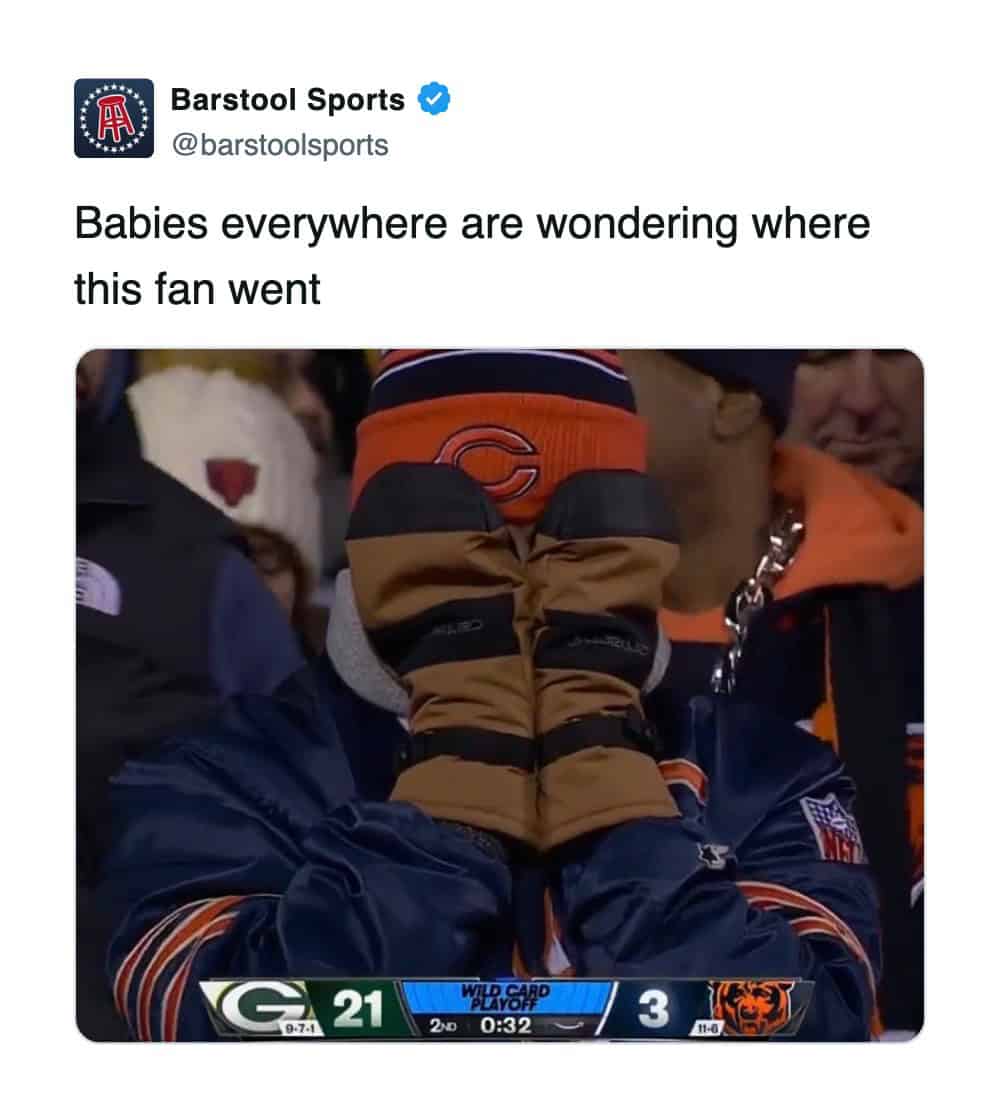
Task: Click the bear logo on white hat
Action: pyautogui.click(x=231, y=480)
